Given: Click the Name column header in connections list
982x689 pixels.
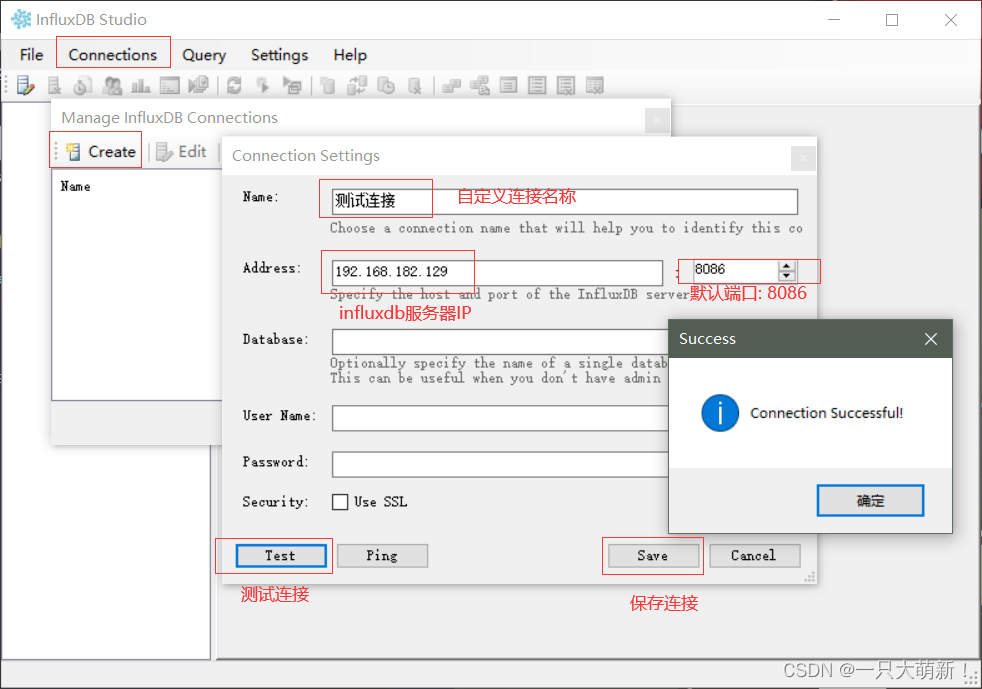Looking at the screenshot, I should click(x=75, y=186).
